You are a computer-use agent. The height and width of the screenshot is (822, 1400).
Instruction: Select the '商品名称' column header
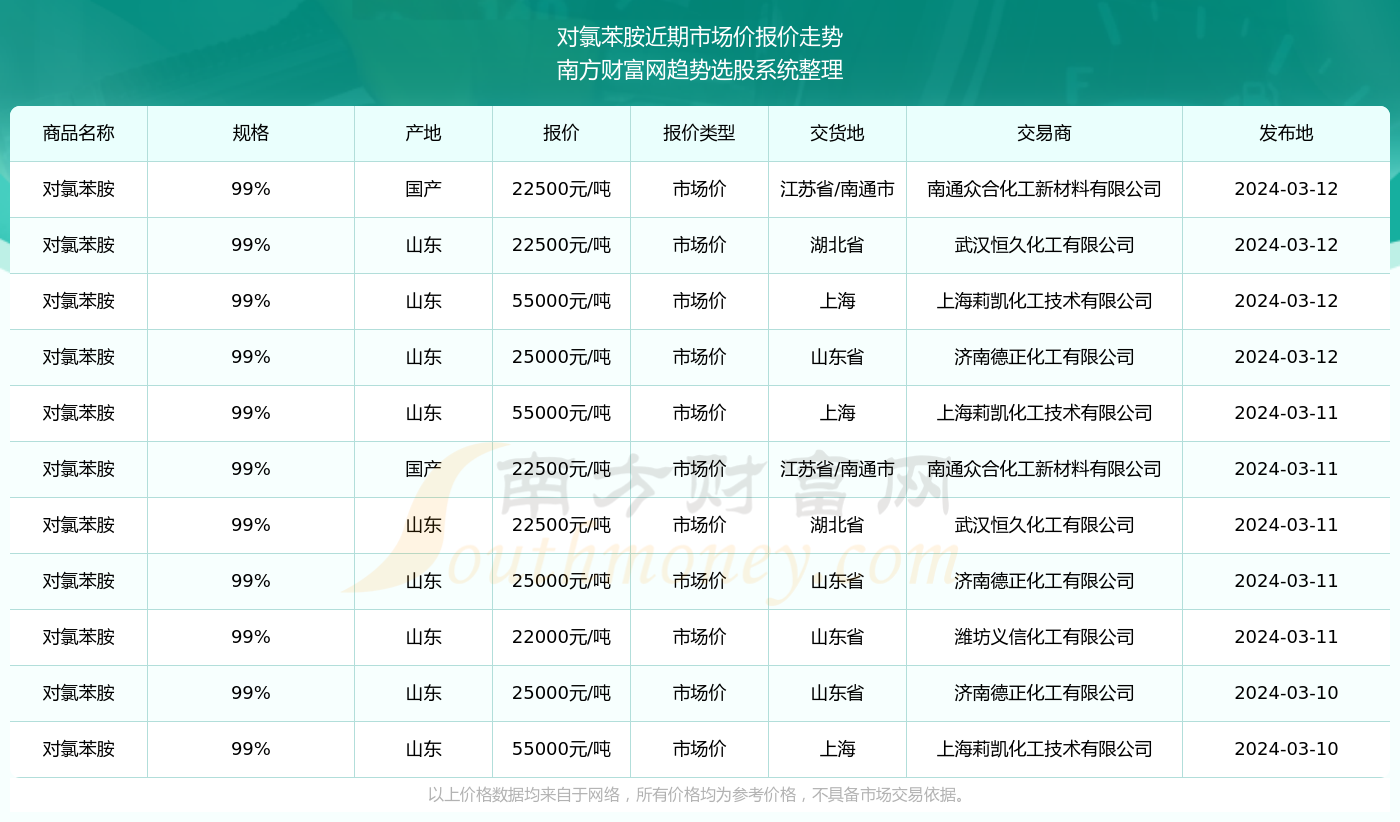79,133
